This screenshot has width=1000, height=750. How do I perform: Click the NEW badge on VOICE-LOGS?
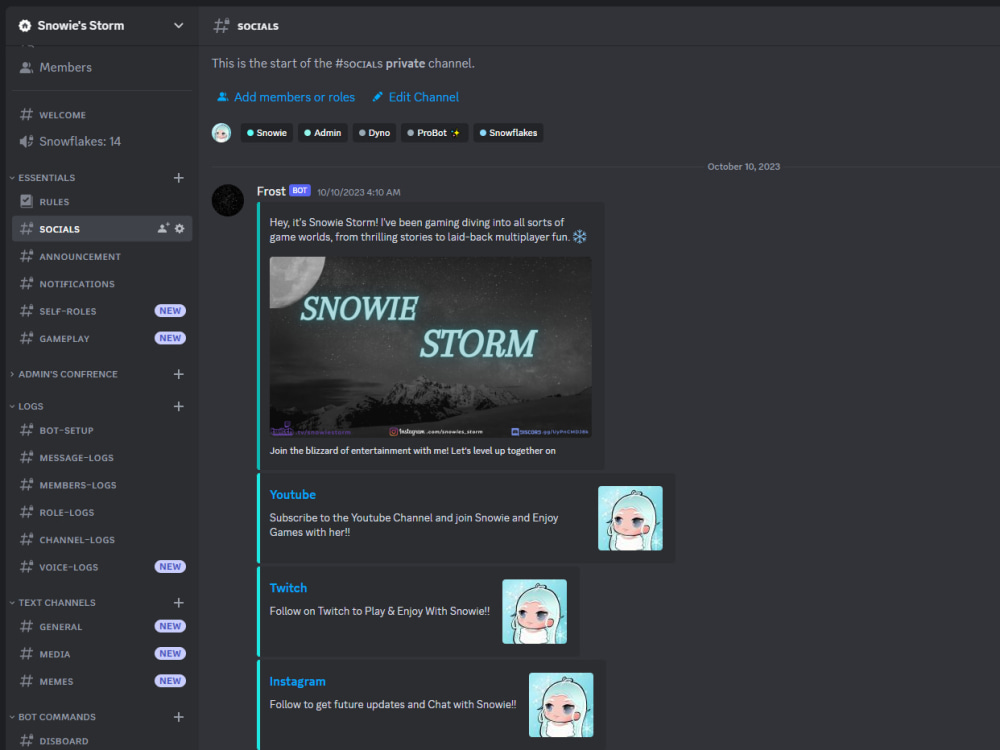click(170, 566)
